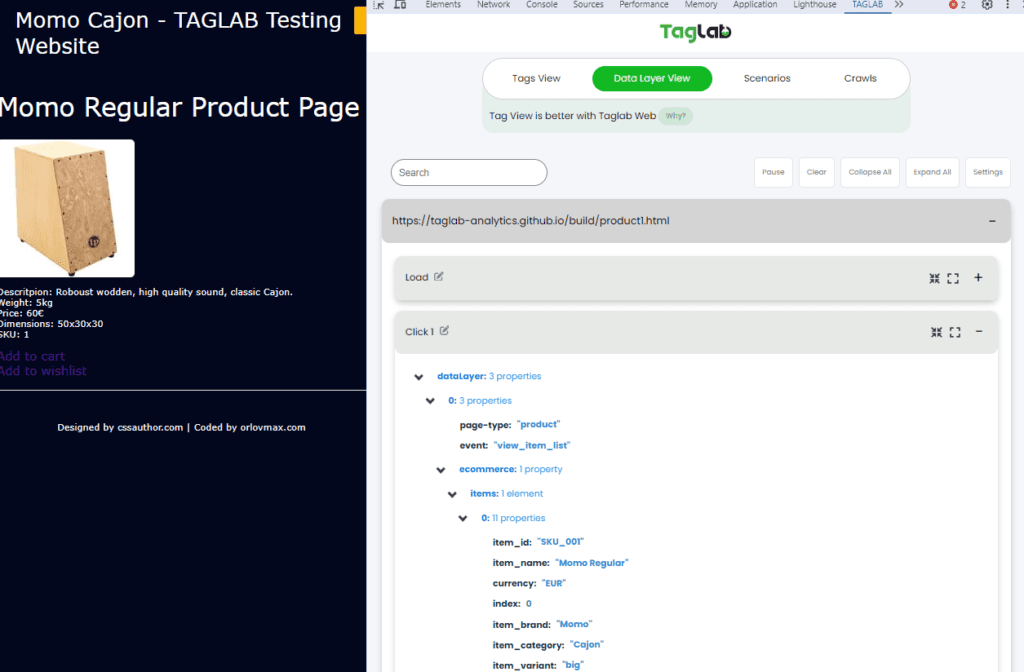Select the Data Layer View tab
This screenshot has height=672, width=1024.
652,78
